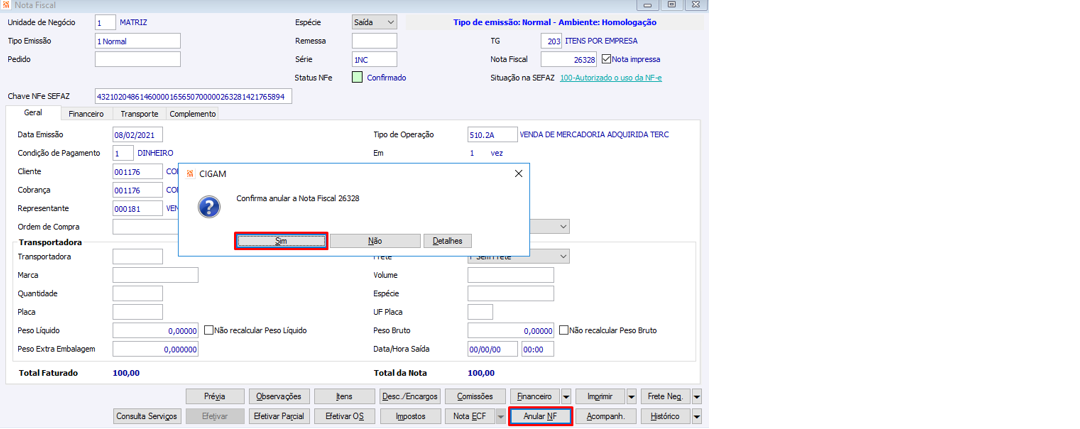Click the Tipo de Operação field

491,134
